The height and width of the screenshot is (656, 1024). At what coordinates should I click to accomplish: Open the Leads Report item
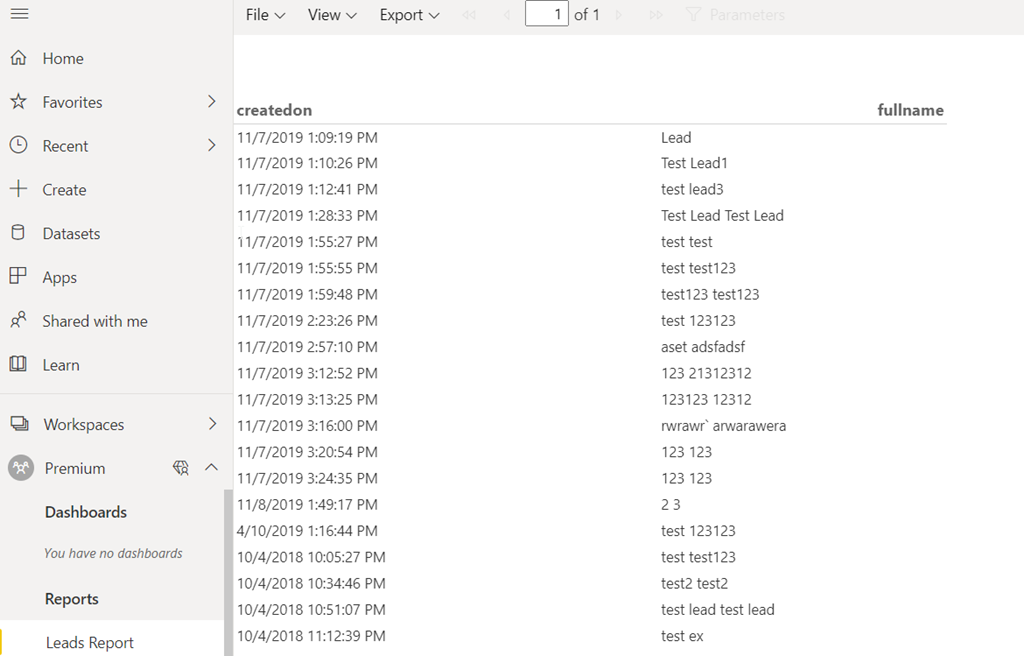pyautogui.click(x=90, y=643)
